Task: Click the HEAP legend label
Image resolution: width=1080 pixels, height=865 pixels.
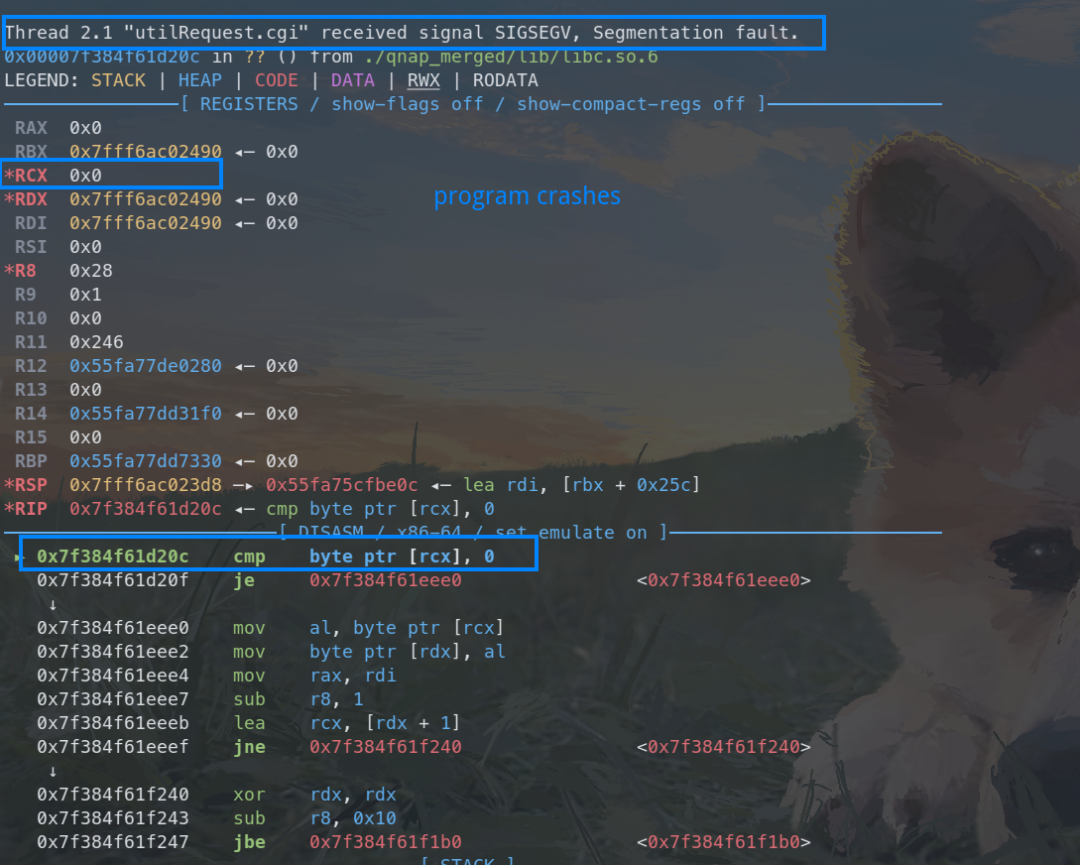Action: [x=200, y=81]
